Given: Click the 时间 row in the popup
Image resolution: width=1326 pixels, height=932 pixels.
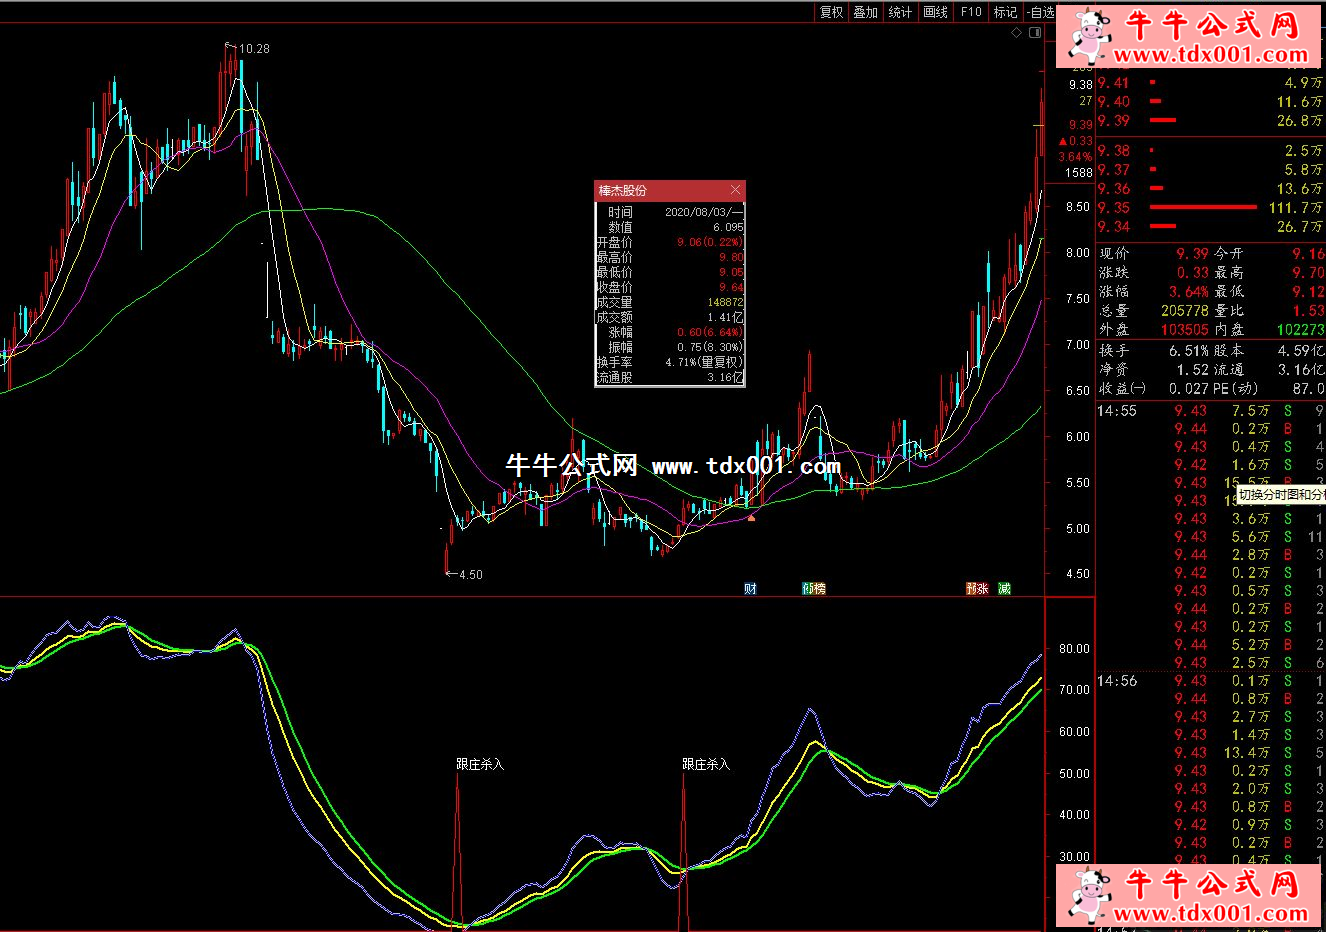Looking at the screenshot, I should pyautogui.click(x=670, y=212).
